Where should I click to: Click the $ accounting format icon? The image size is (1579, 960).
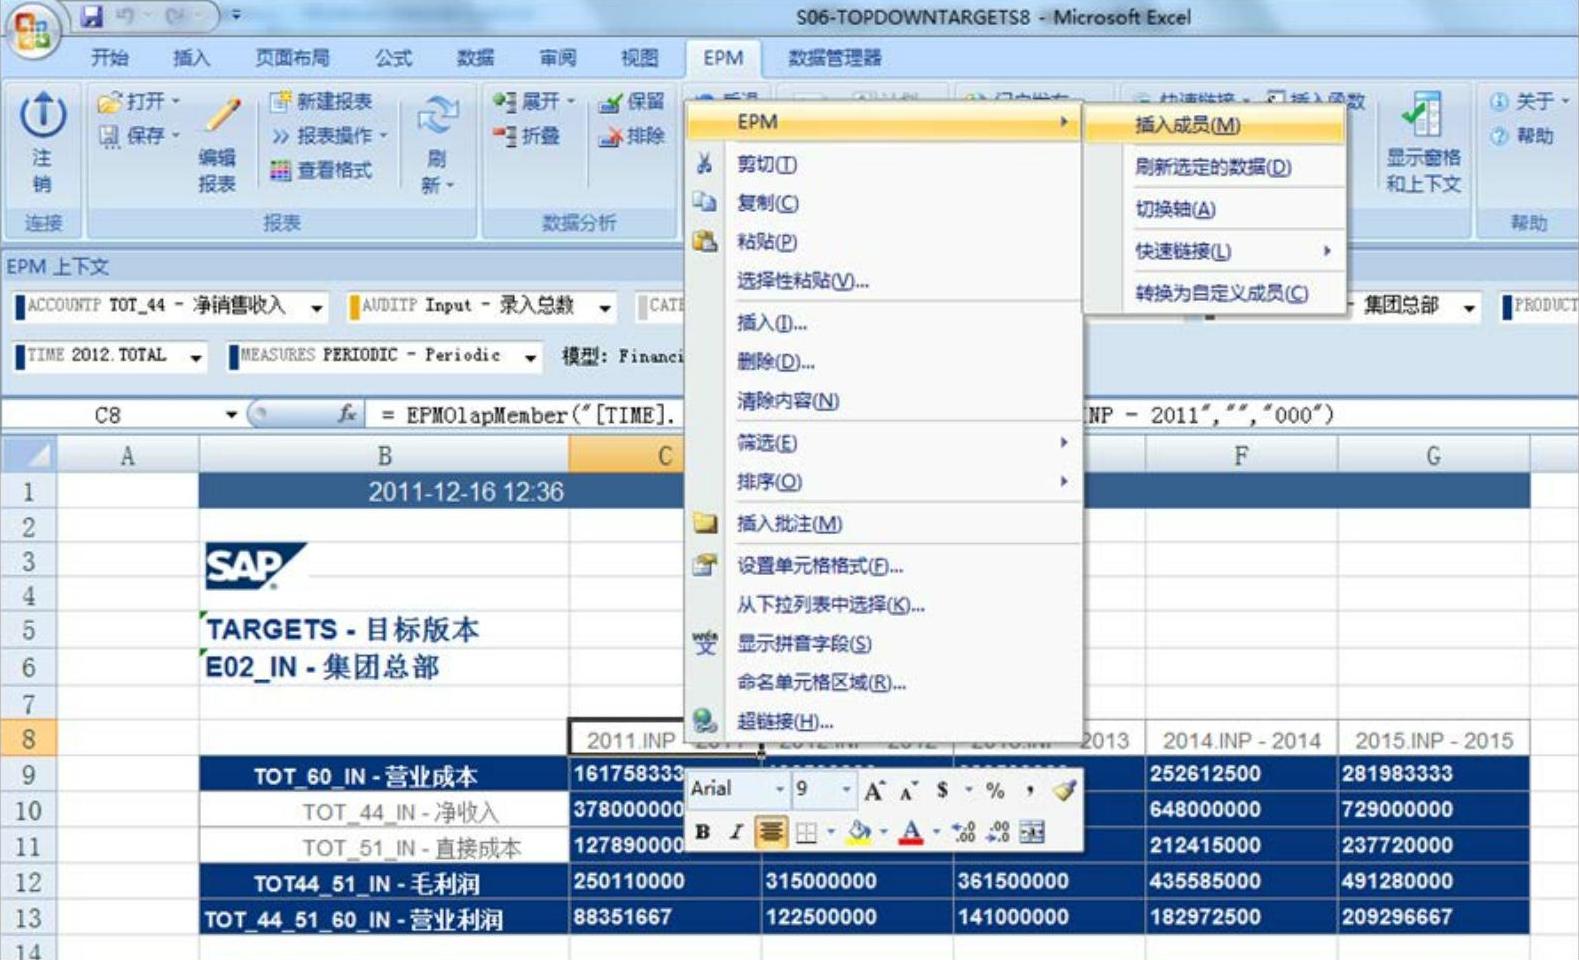(942, 790)
